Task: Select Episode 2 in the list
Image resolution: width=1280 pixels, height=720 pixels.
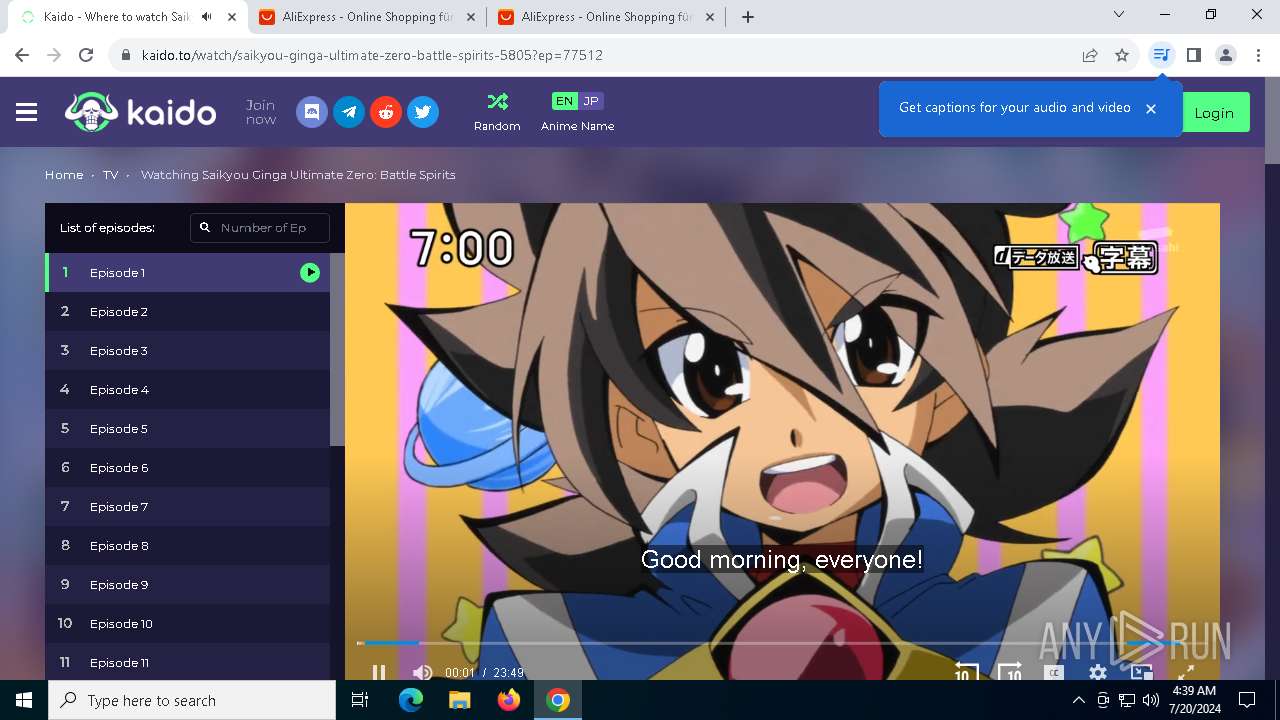Action: click(x=187, y=311)
